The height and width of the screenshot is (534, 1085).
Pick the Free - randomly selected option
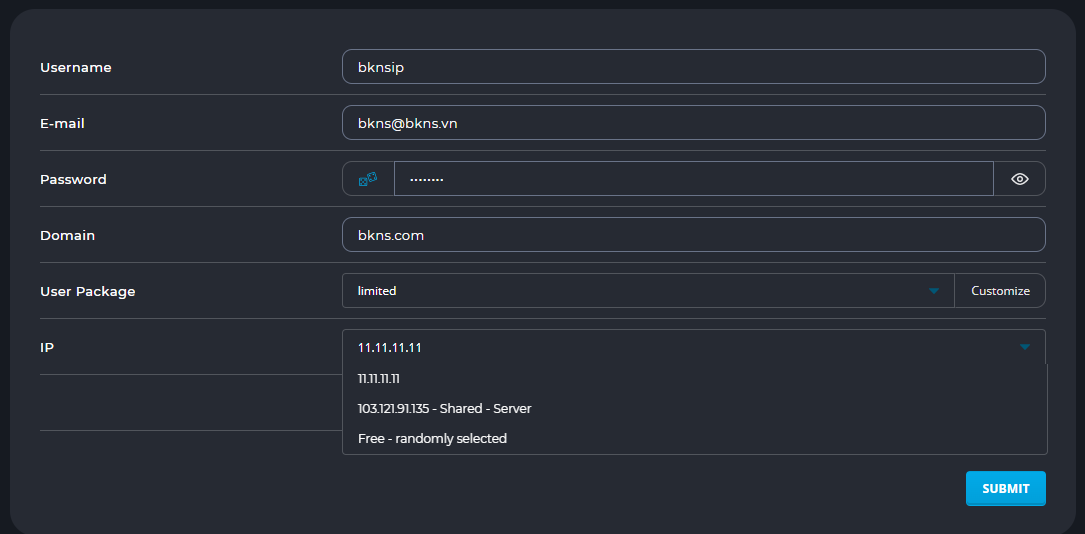click(432, 438)
